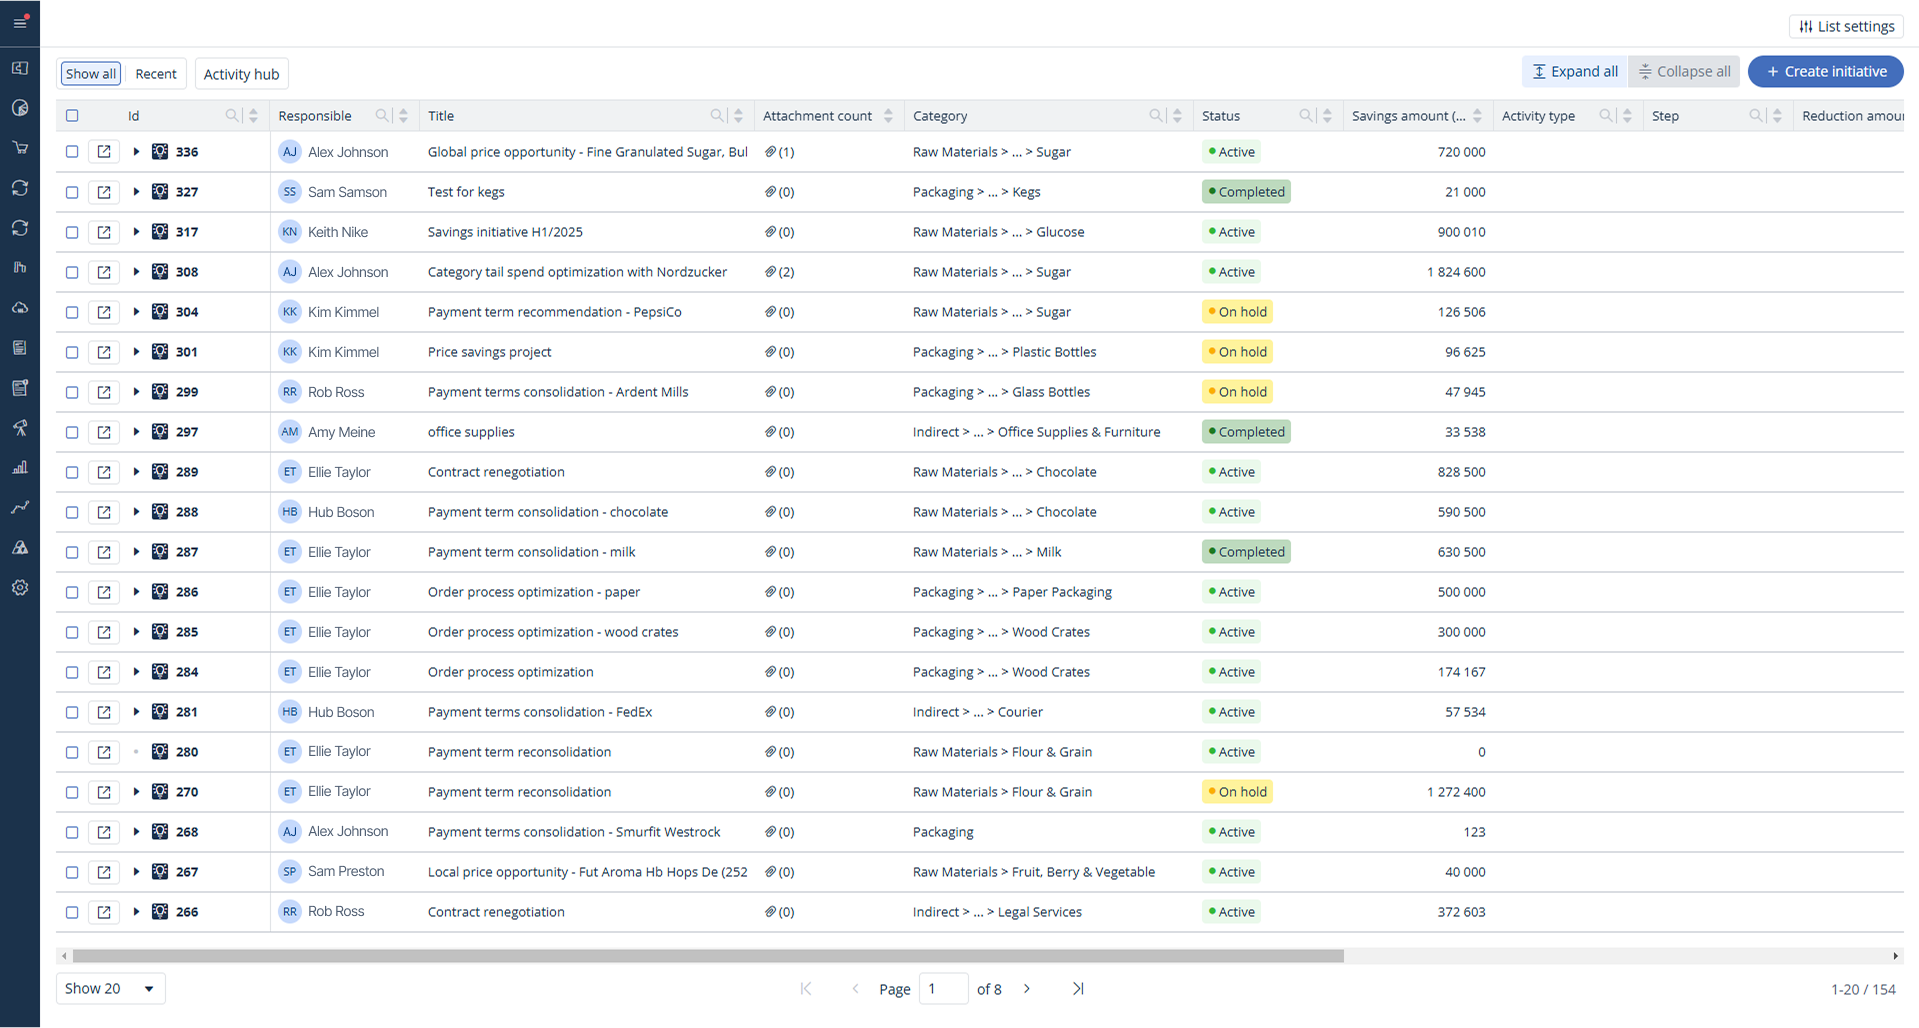
Task: Toggle the select-all checkbox in the header
Action: coord(72,116)
